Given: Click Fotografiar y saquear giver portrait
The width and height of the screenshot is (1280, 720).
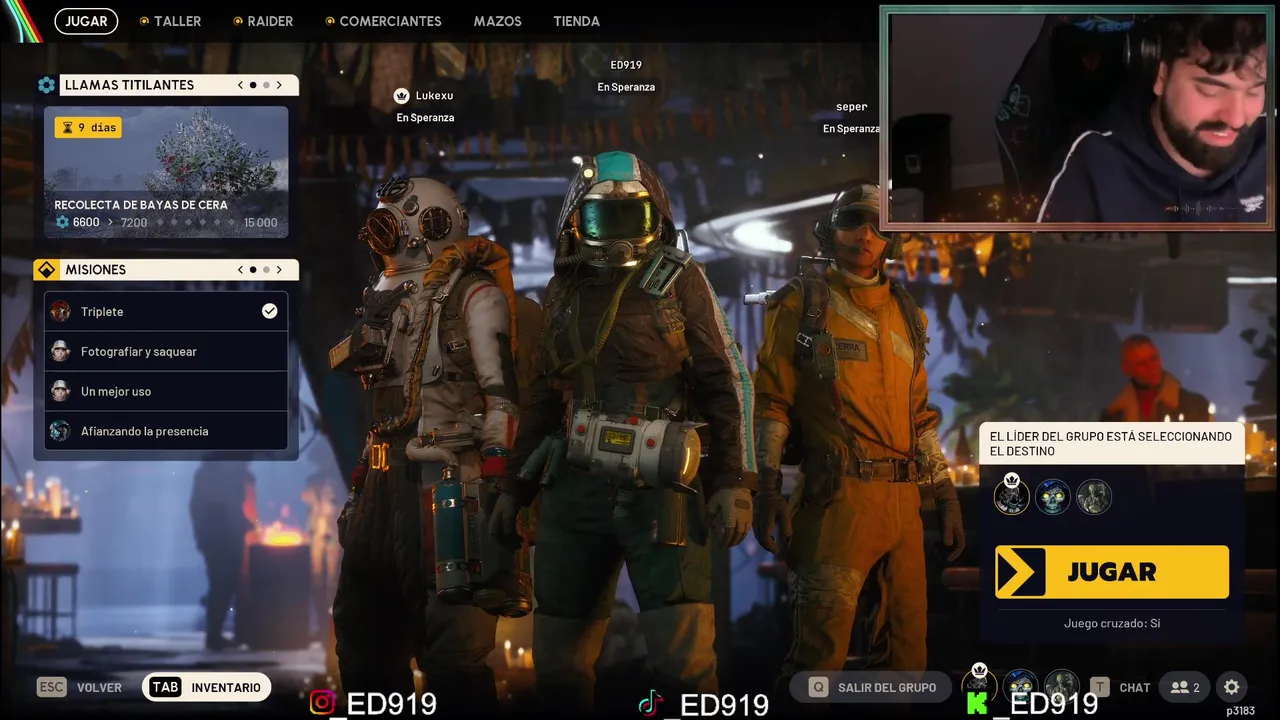Looking at the screenshot, I should point(61,351).
